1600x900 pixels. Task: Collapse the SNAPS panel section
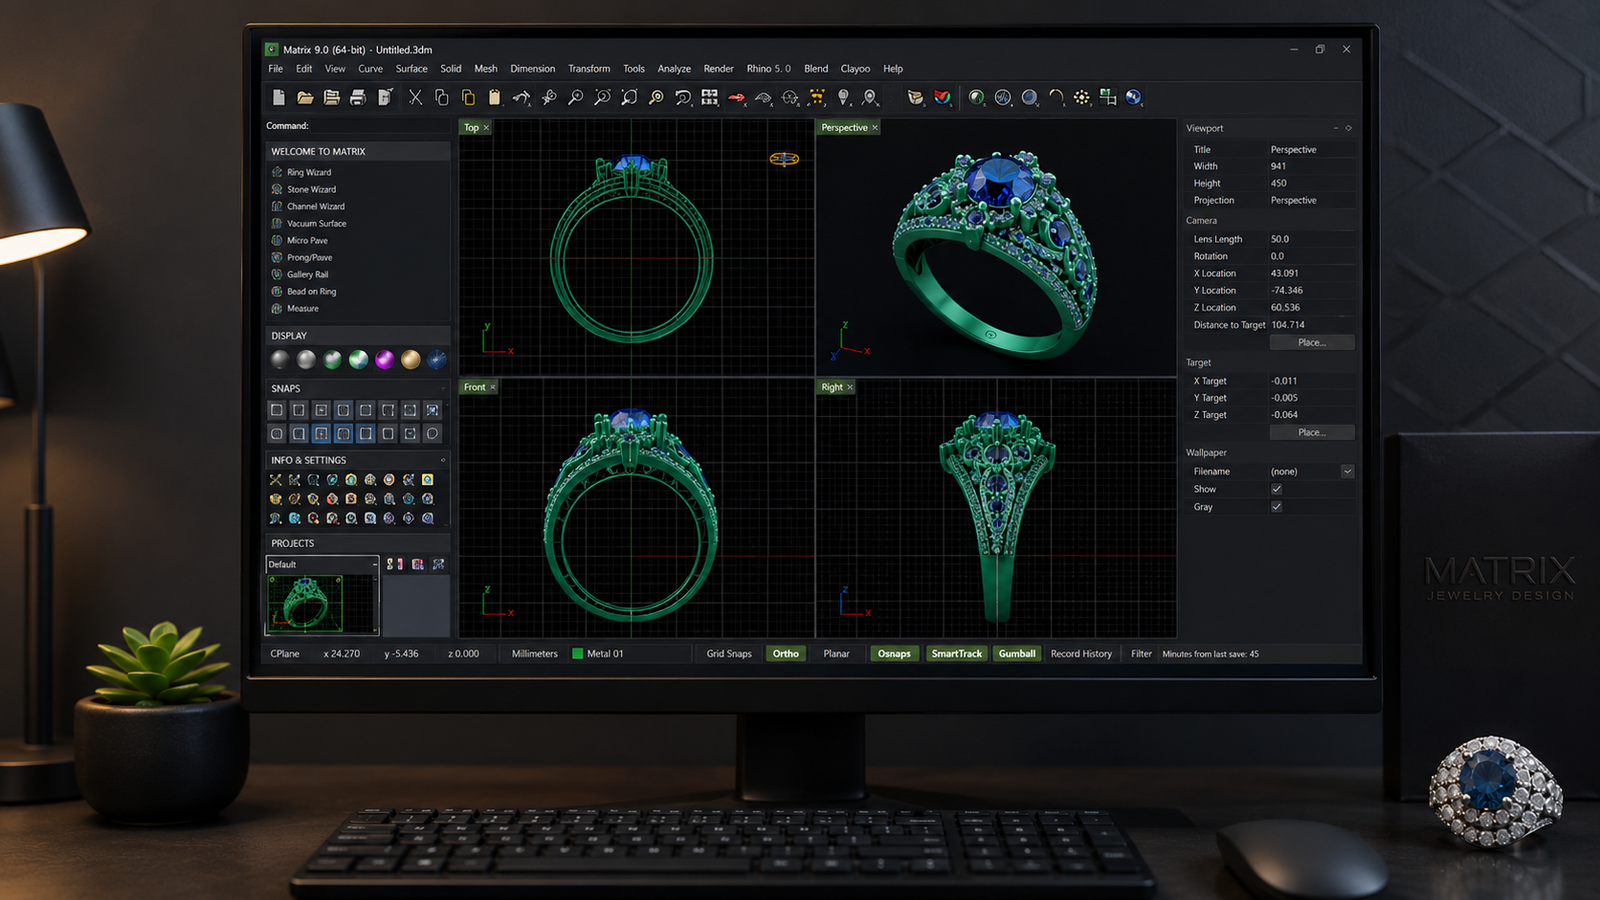(443, 388)
